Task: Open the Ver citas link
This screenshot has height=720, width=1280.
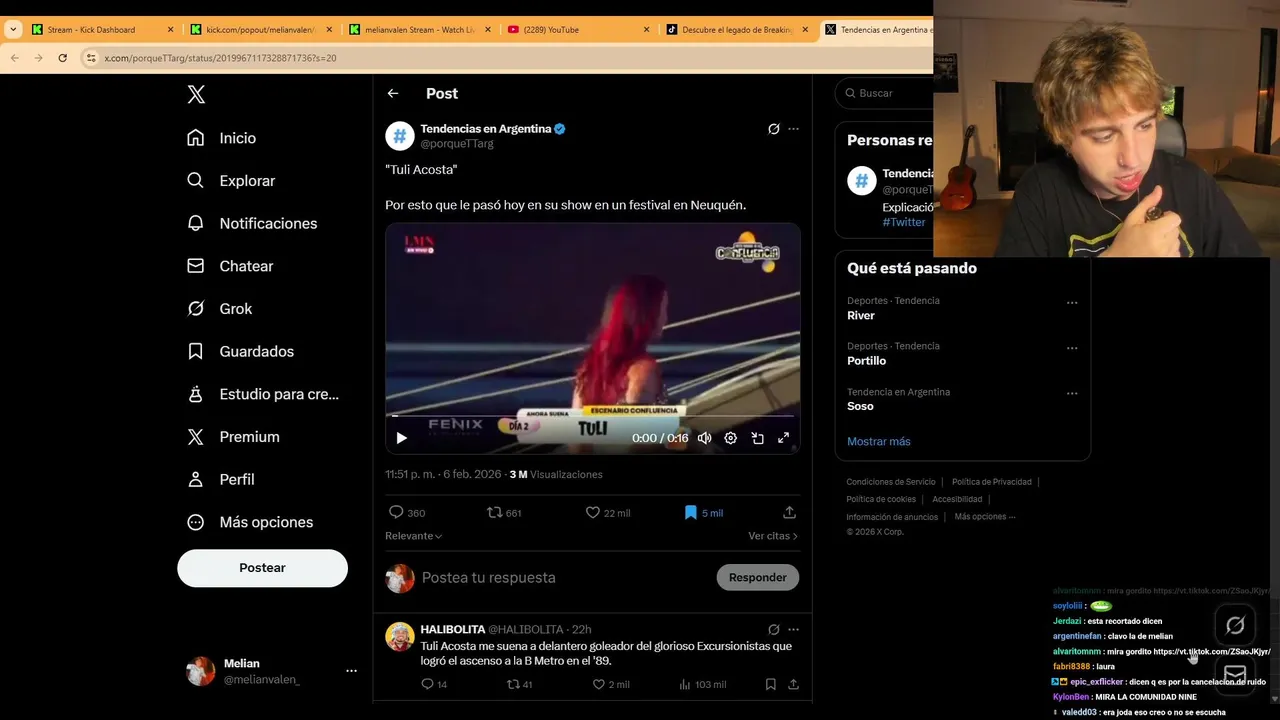Action: pyautogui.click(x=773, y=536)
